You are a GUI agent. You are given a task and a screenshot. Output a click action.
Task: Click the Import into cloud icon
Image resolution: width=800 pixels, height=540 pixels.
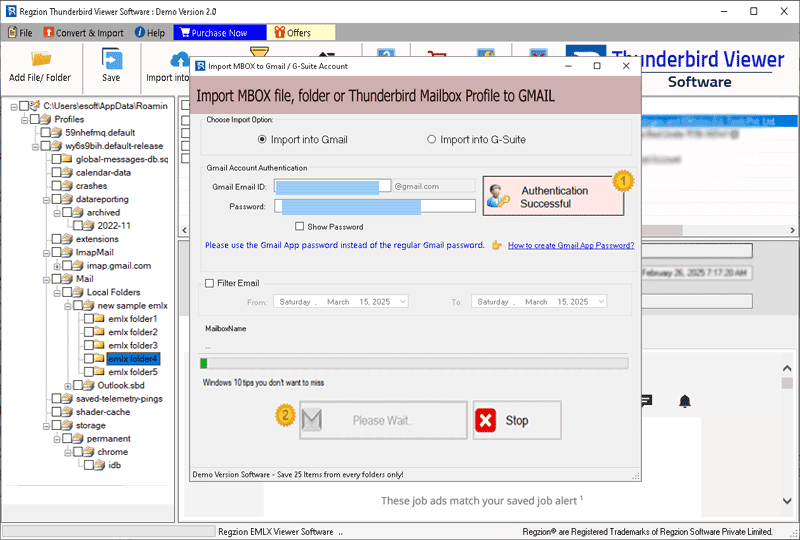pyautogui.click(x=180, y=60)
